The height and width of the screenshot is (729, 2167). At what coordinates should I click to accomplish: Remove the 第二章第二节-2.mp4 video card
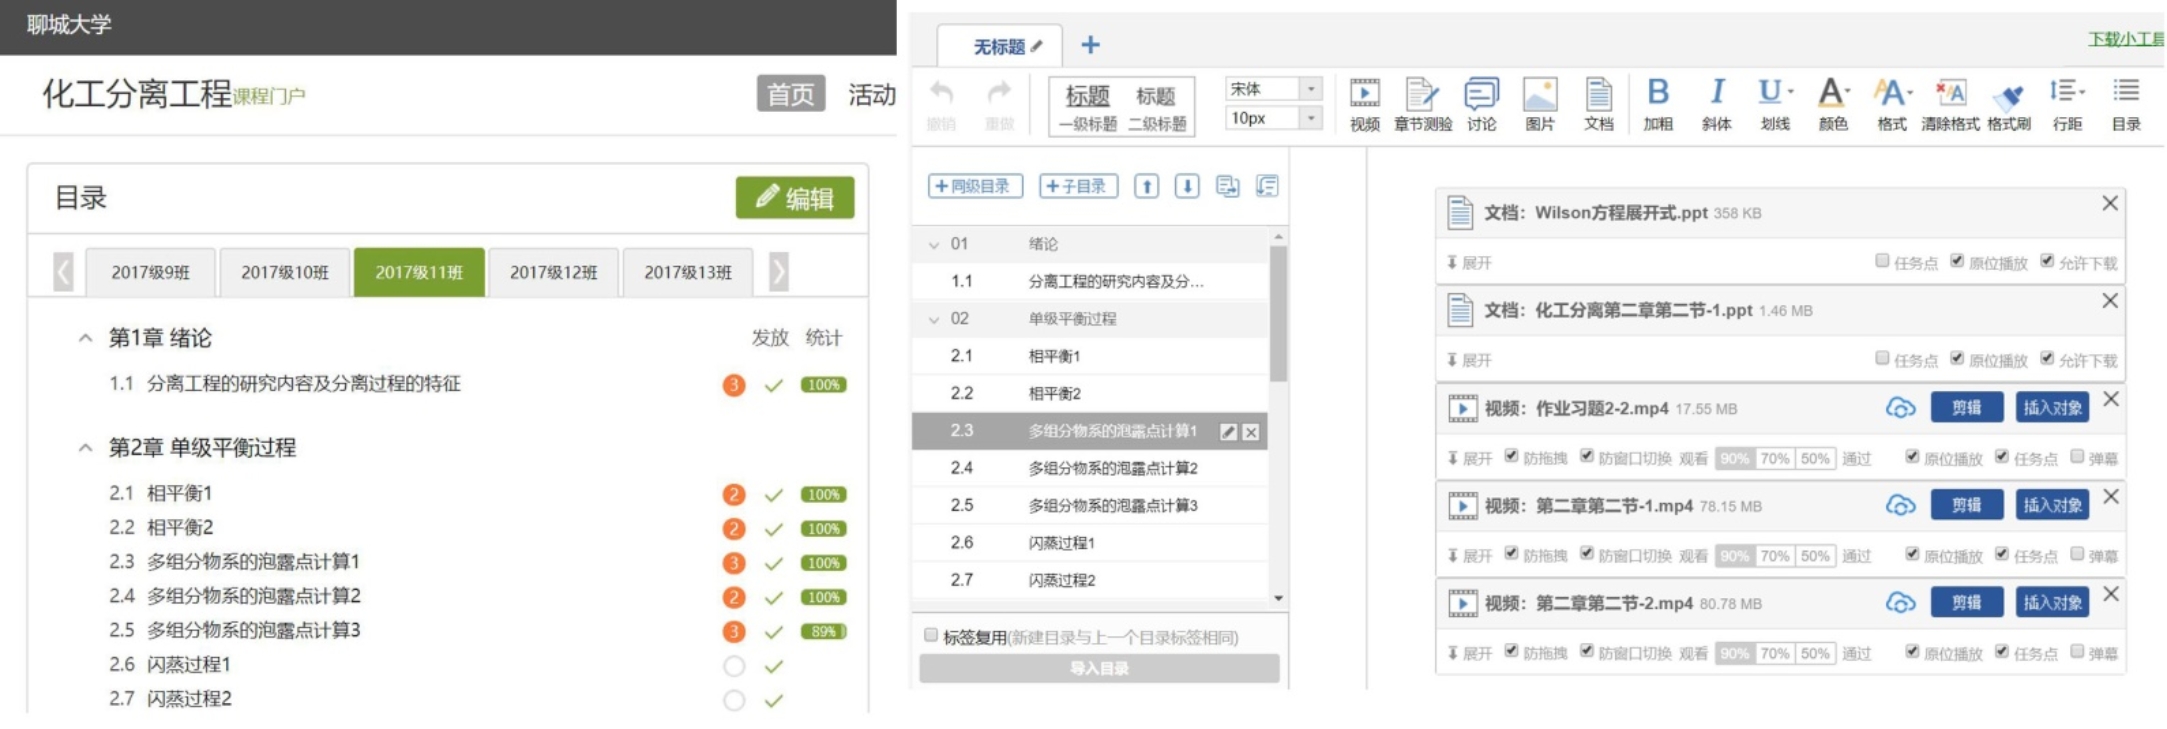click(x=2110, y=594)
